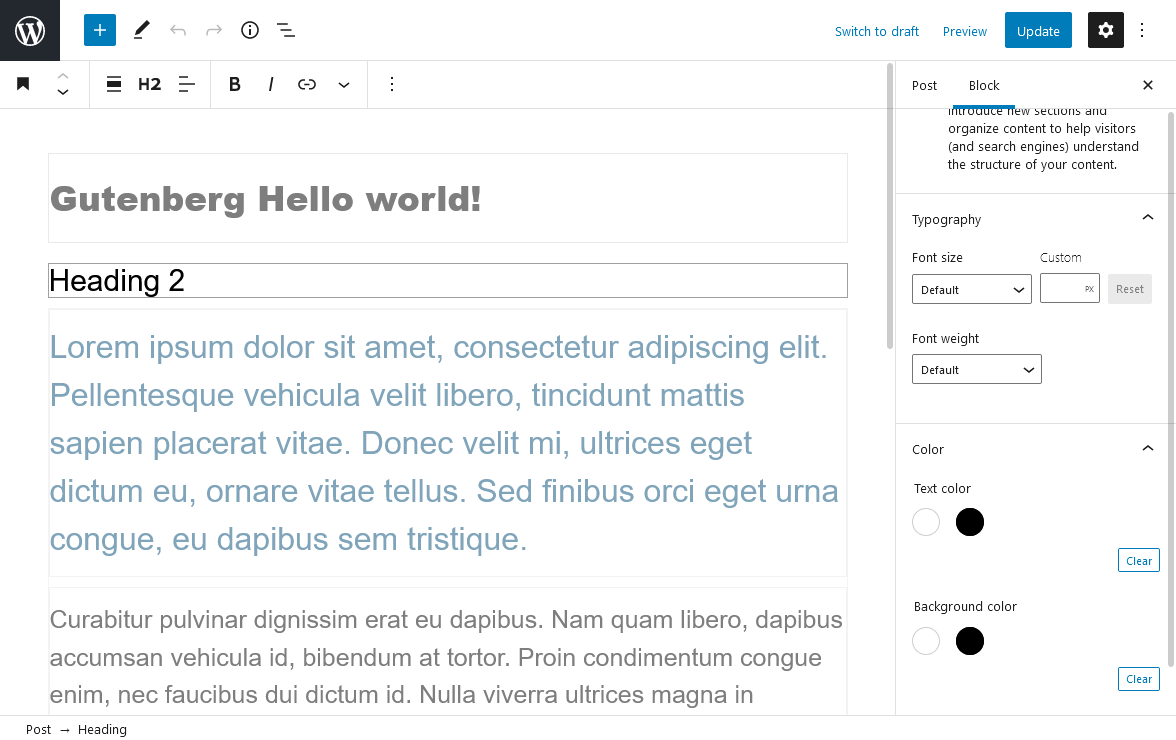
Task: Click Heading in the breadcrumb
Action: 102,730
